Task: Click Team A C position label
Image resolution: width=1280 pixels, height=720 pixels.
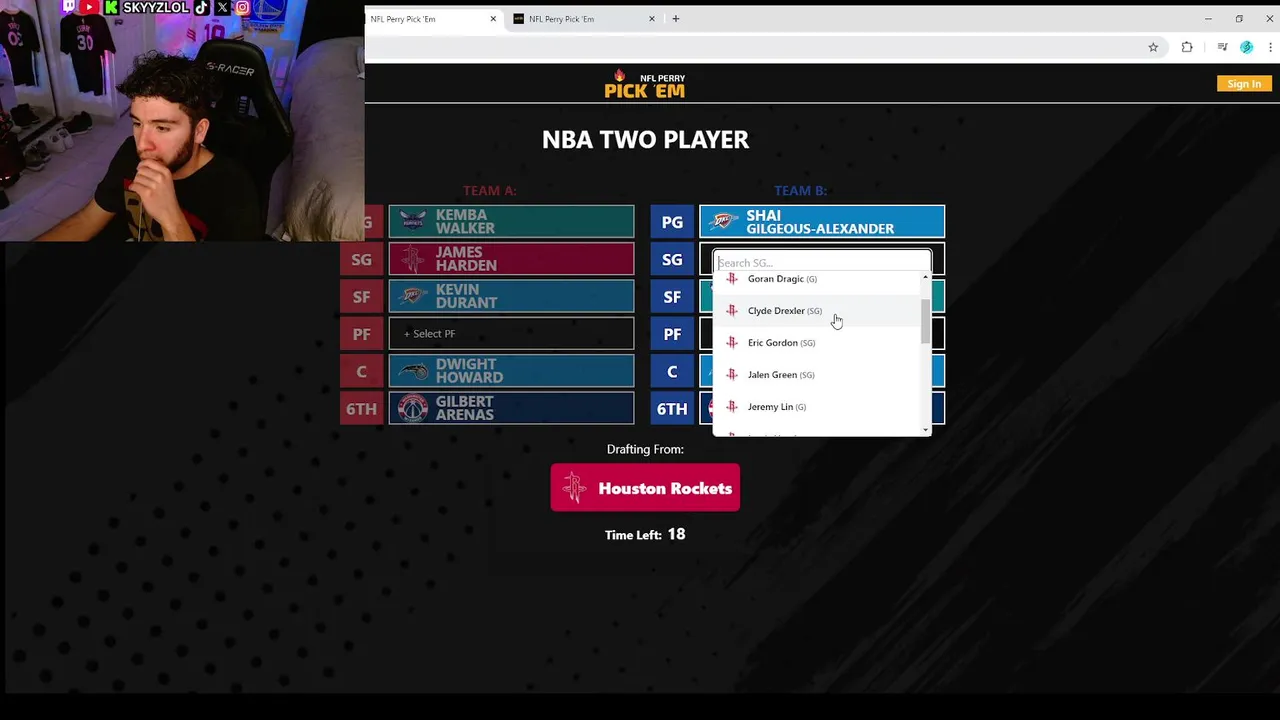Action: 361,371
